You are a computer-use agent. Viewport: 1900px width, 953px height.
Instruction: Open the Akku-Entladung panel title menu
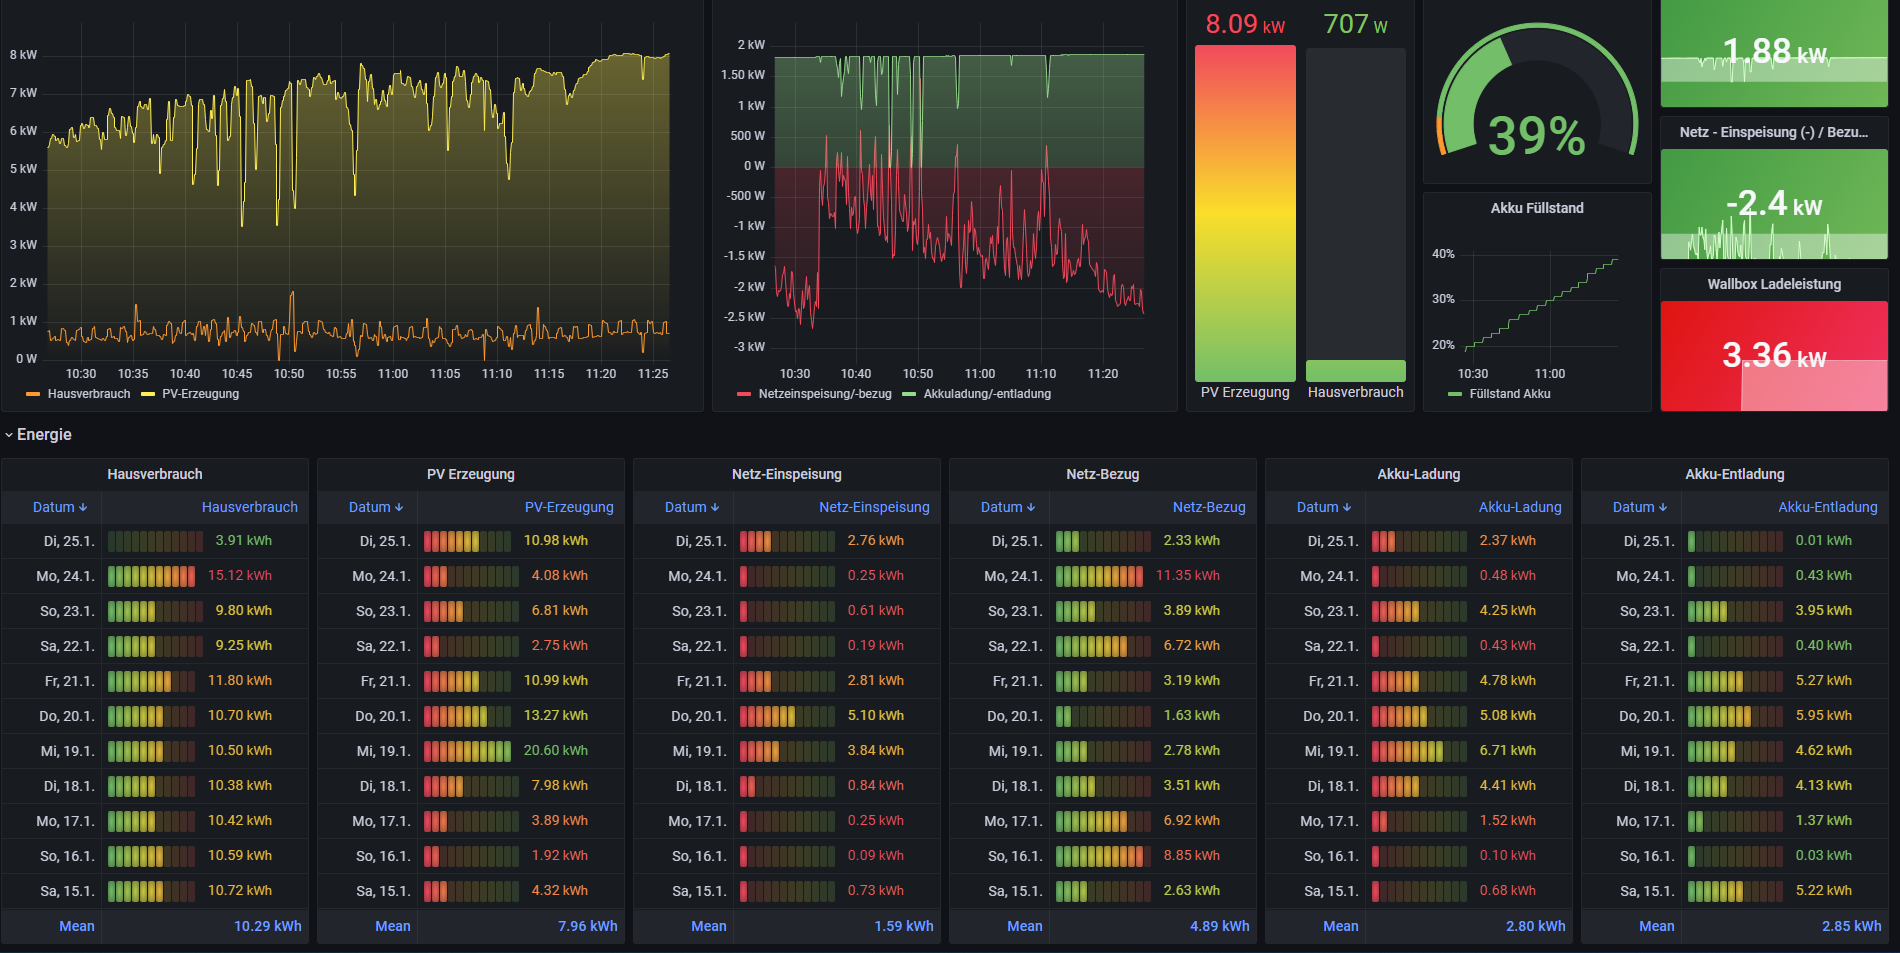[1735, 474]
